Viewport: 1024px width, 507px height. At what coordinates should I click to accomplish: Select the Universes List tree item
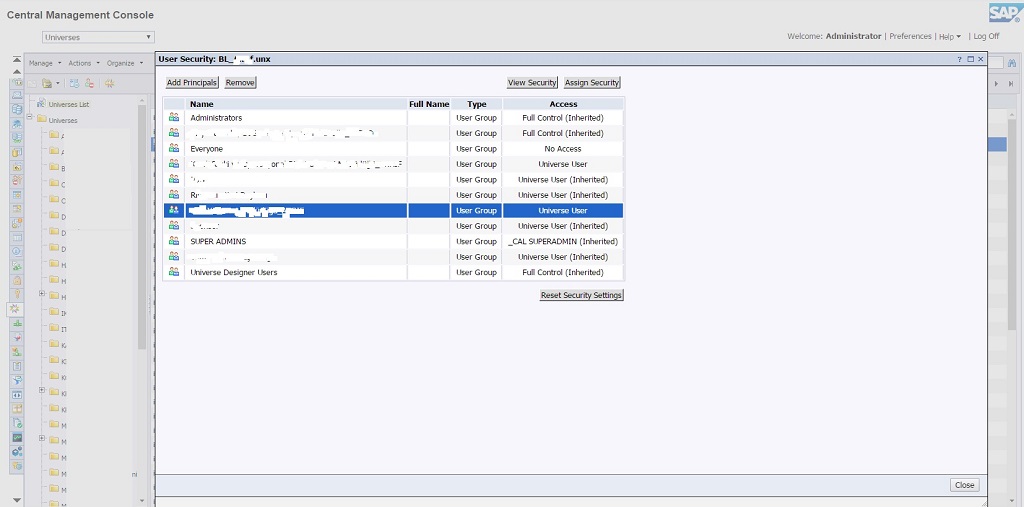tap(69, 105)
